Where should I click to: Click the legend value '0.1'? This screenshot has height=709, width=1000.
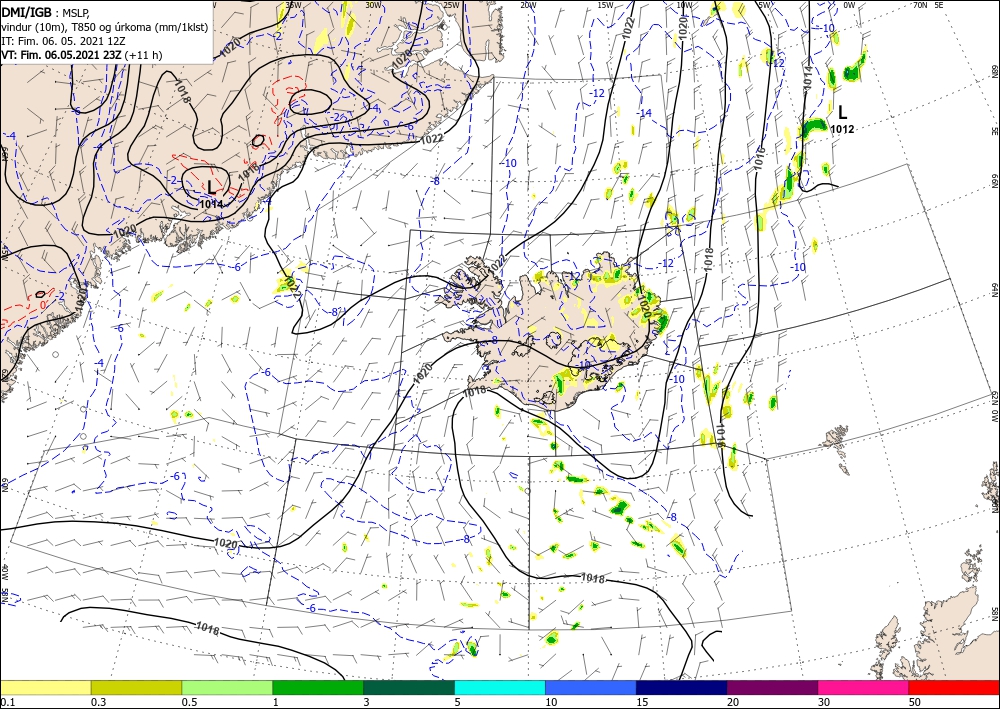[x=8, y=702]
